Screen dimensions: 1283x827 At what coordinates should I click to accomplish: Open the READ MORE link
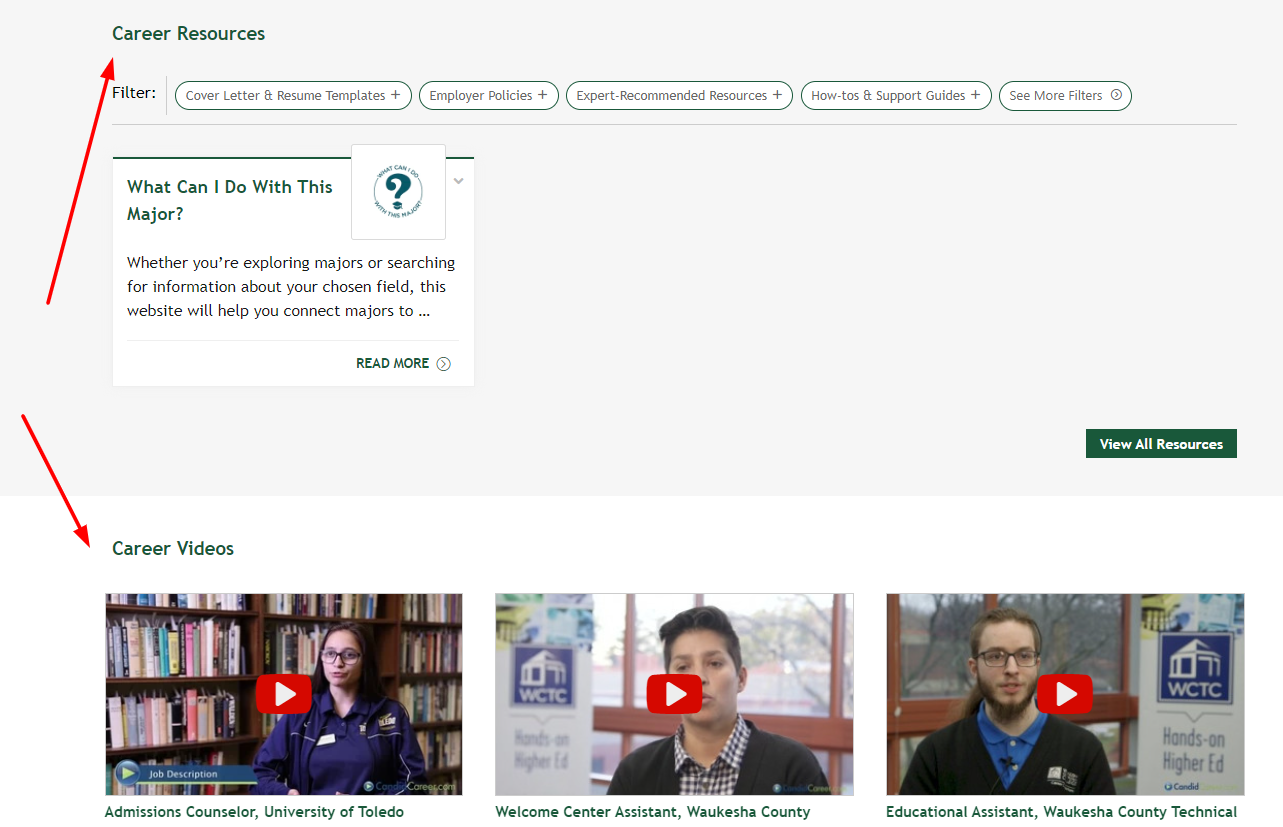[x=393, y=364]
